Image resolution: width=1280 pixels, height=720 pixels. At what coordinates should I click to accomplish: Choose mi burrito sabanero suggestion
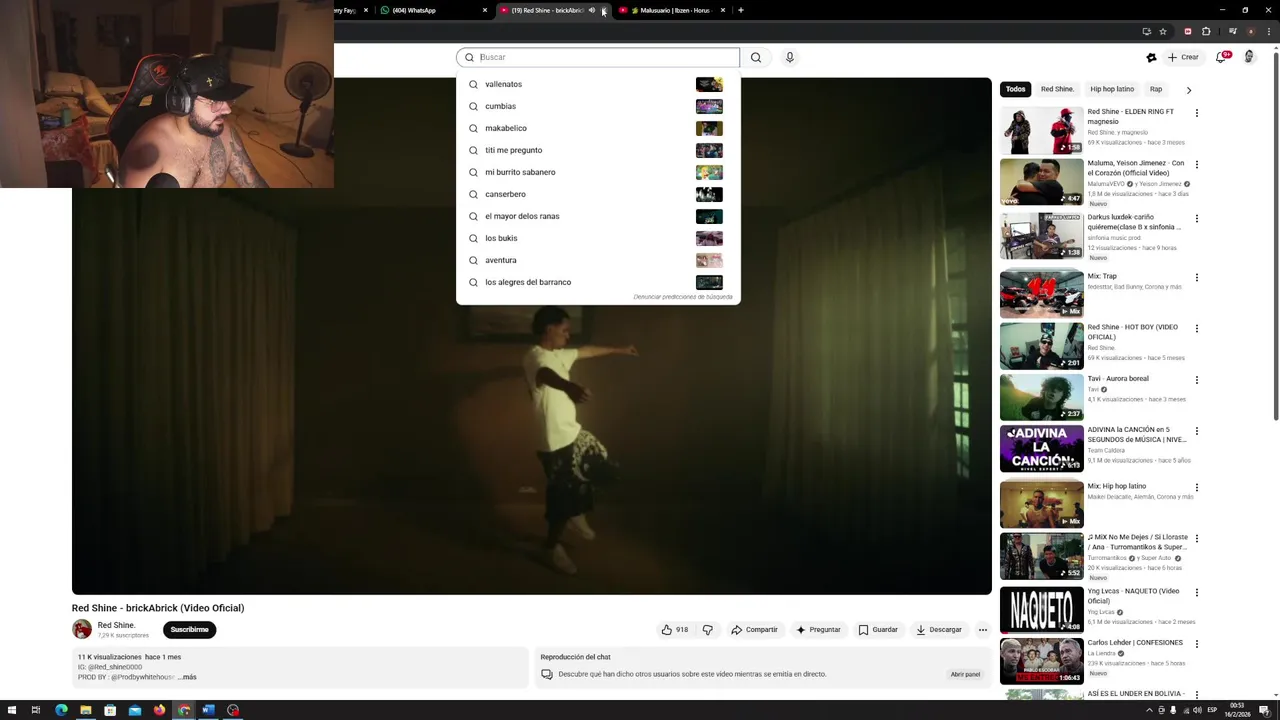pos(598,172)
